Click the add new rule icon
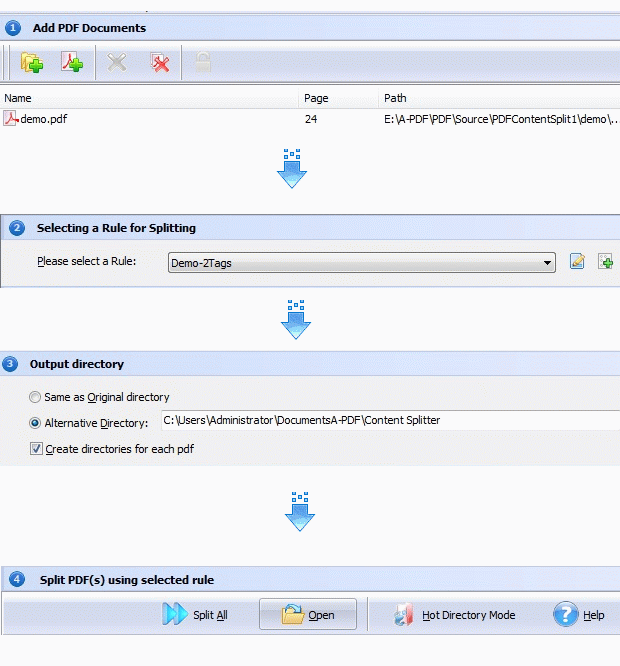Viewport: 620px width, 666px height. (x=606, y=261)
